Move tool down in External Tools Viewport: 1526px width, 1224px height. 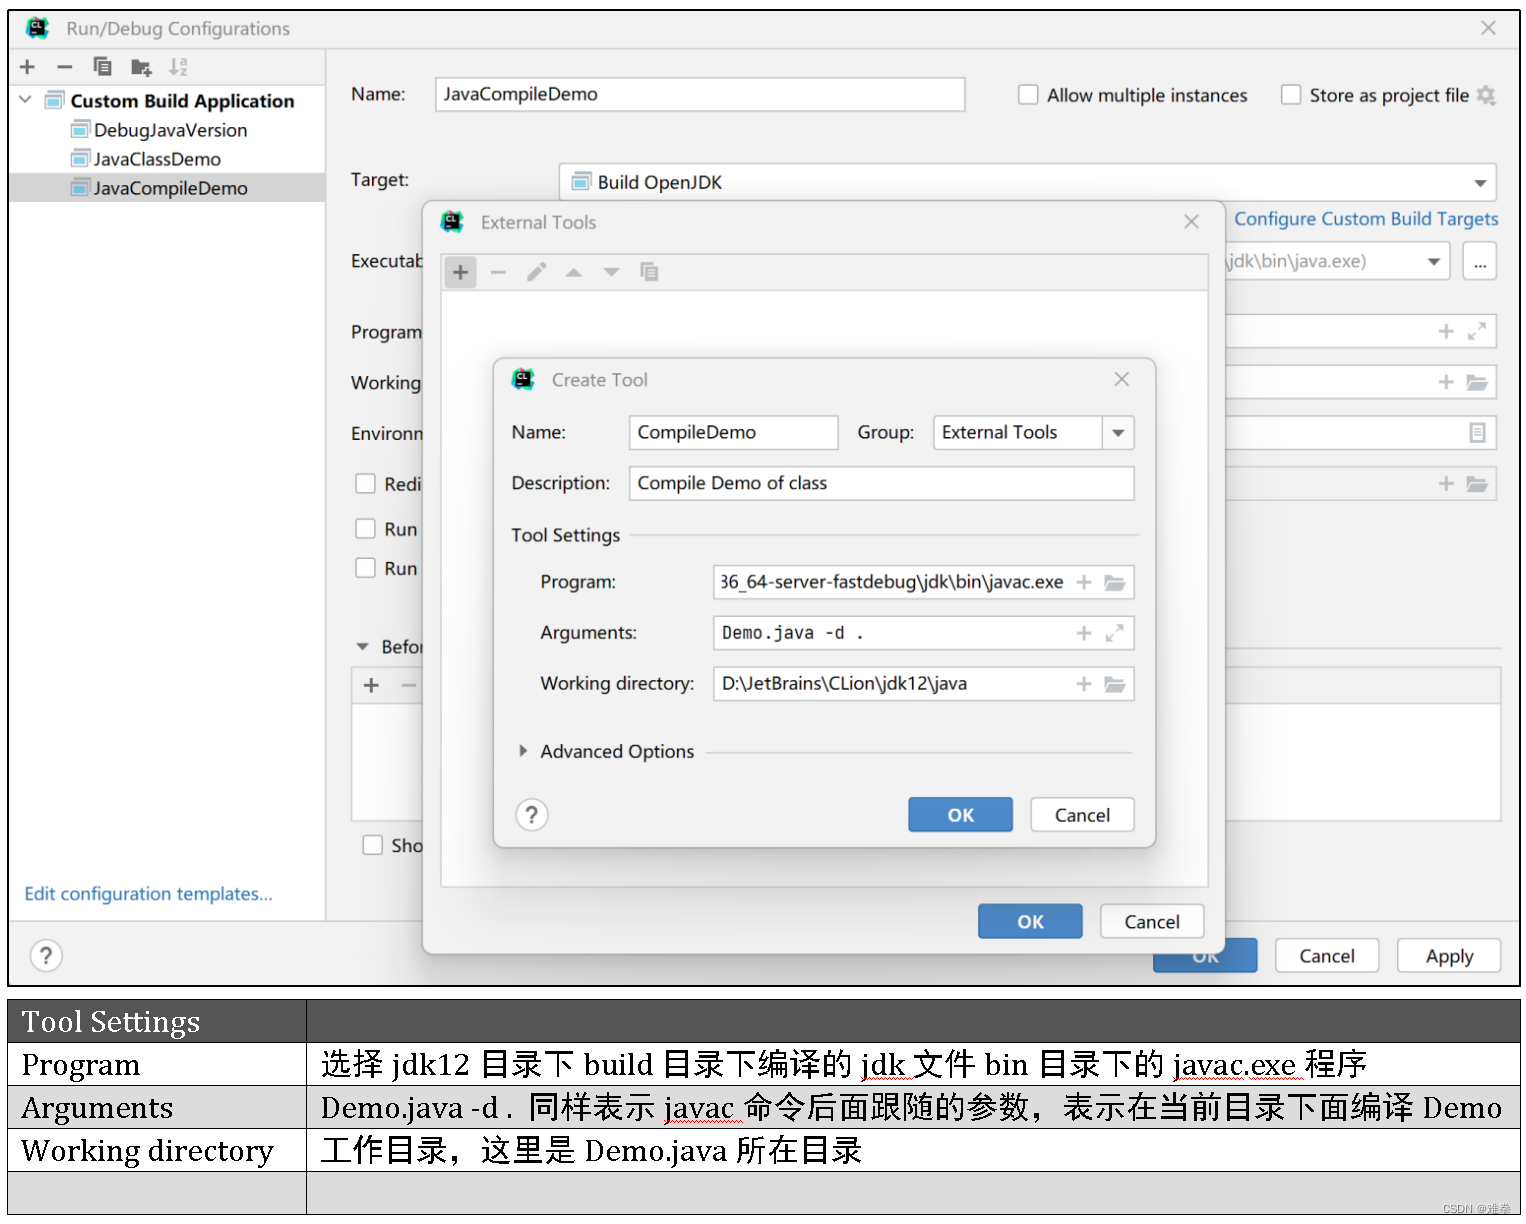[x=611, y=272]
